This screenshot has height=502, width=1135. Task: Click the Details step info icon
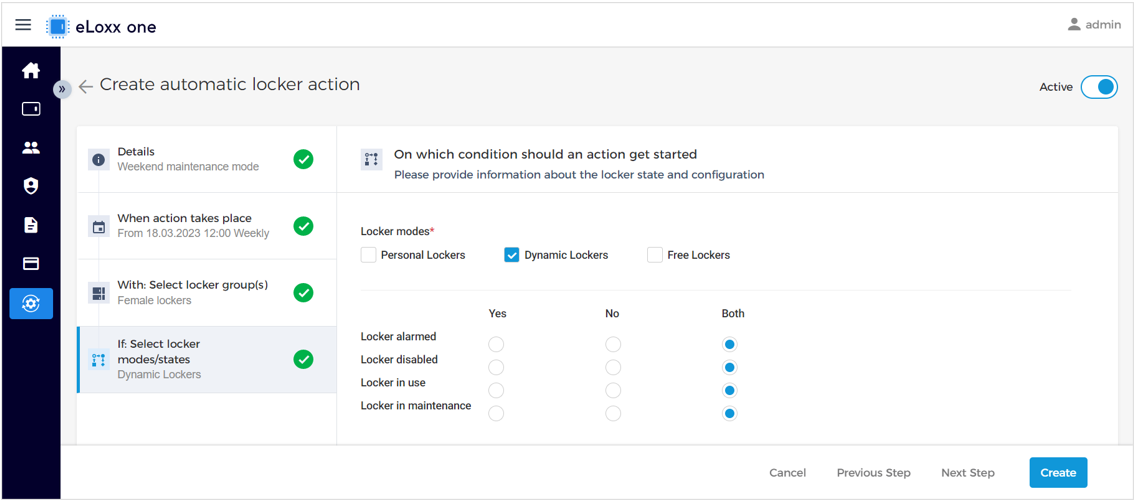[98, 159]
